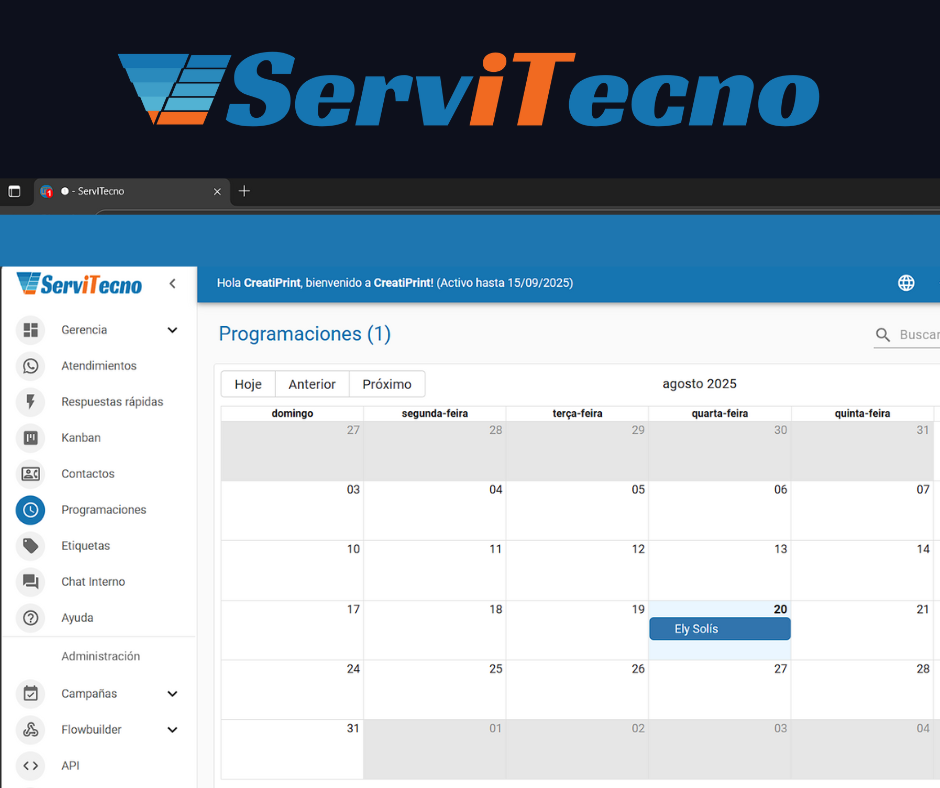Click the API code brackets icon
This screenshot has width=940, height=788.
tap(31, 766)
